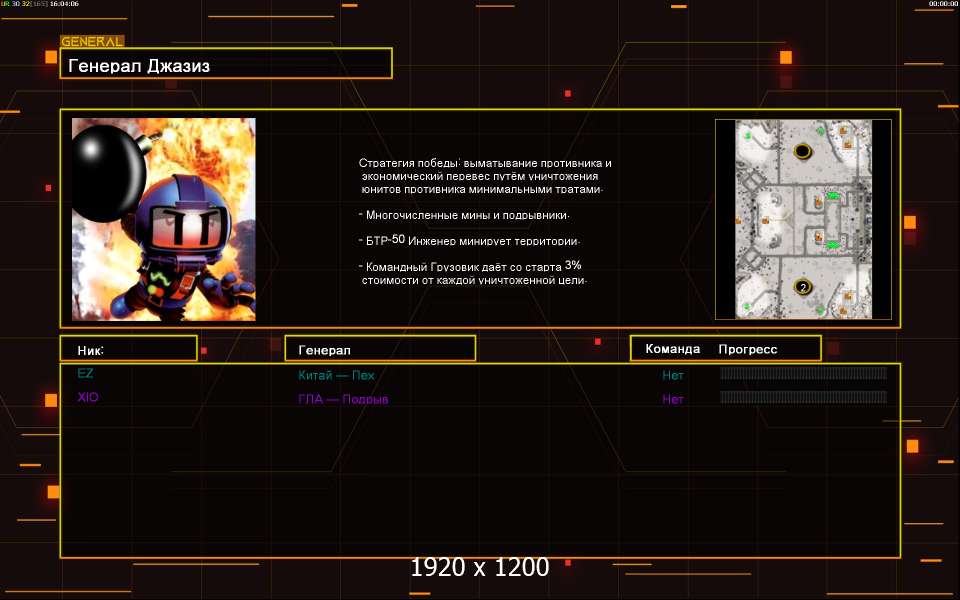
Task: Click the Генерал Джазиз title box
Action: [226, 64]
